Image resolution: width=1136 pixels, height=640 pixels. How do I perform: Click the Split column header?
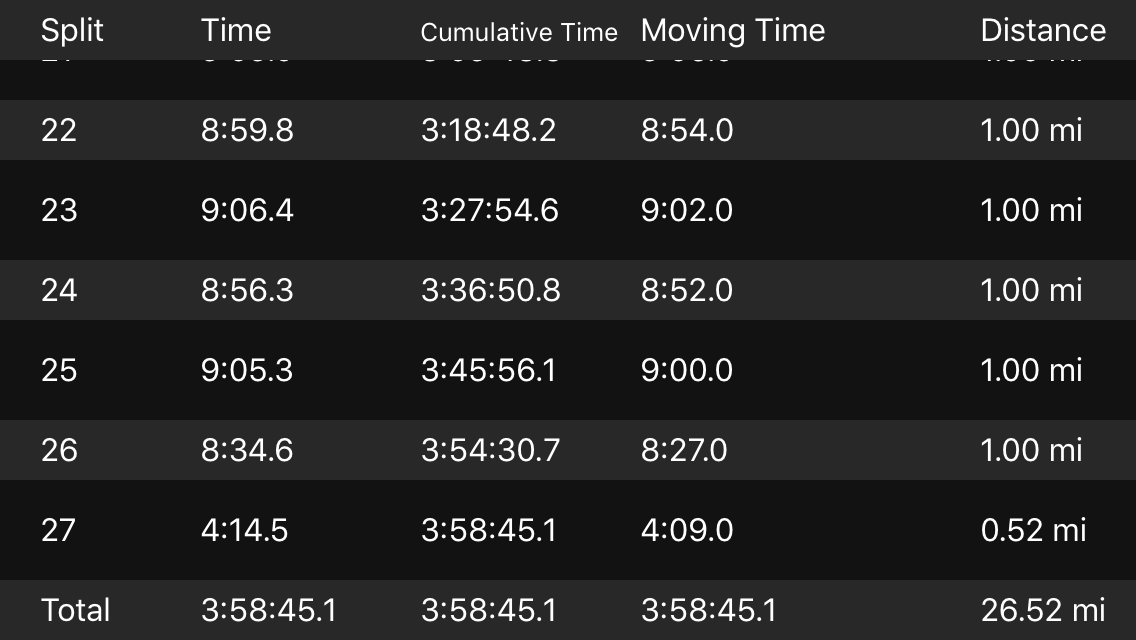tap(72, 31)
